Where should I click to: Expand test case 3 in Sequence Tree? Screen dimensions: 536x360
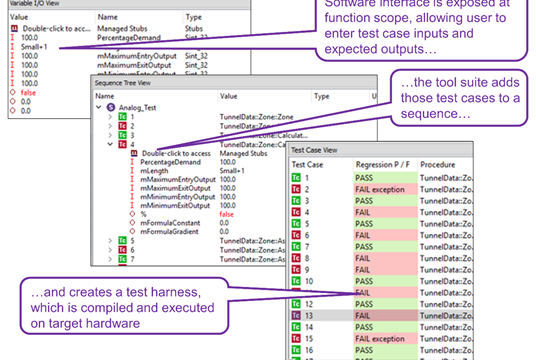pos(110,135)
